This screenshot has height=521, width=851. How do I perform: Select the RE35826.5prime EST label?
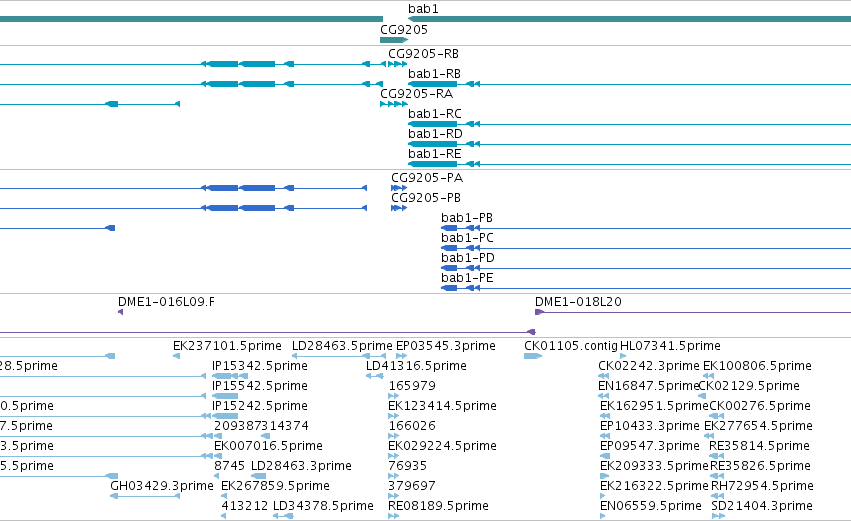(x=760, y=466)
